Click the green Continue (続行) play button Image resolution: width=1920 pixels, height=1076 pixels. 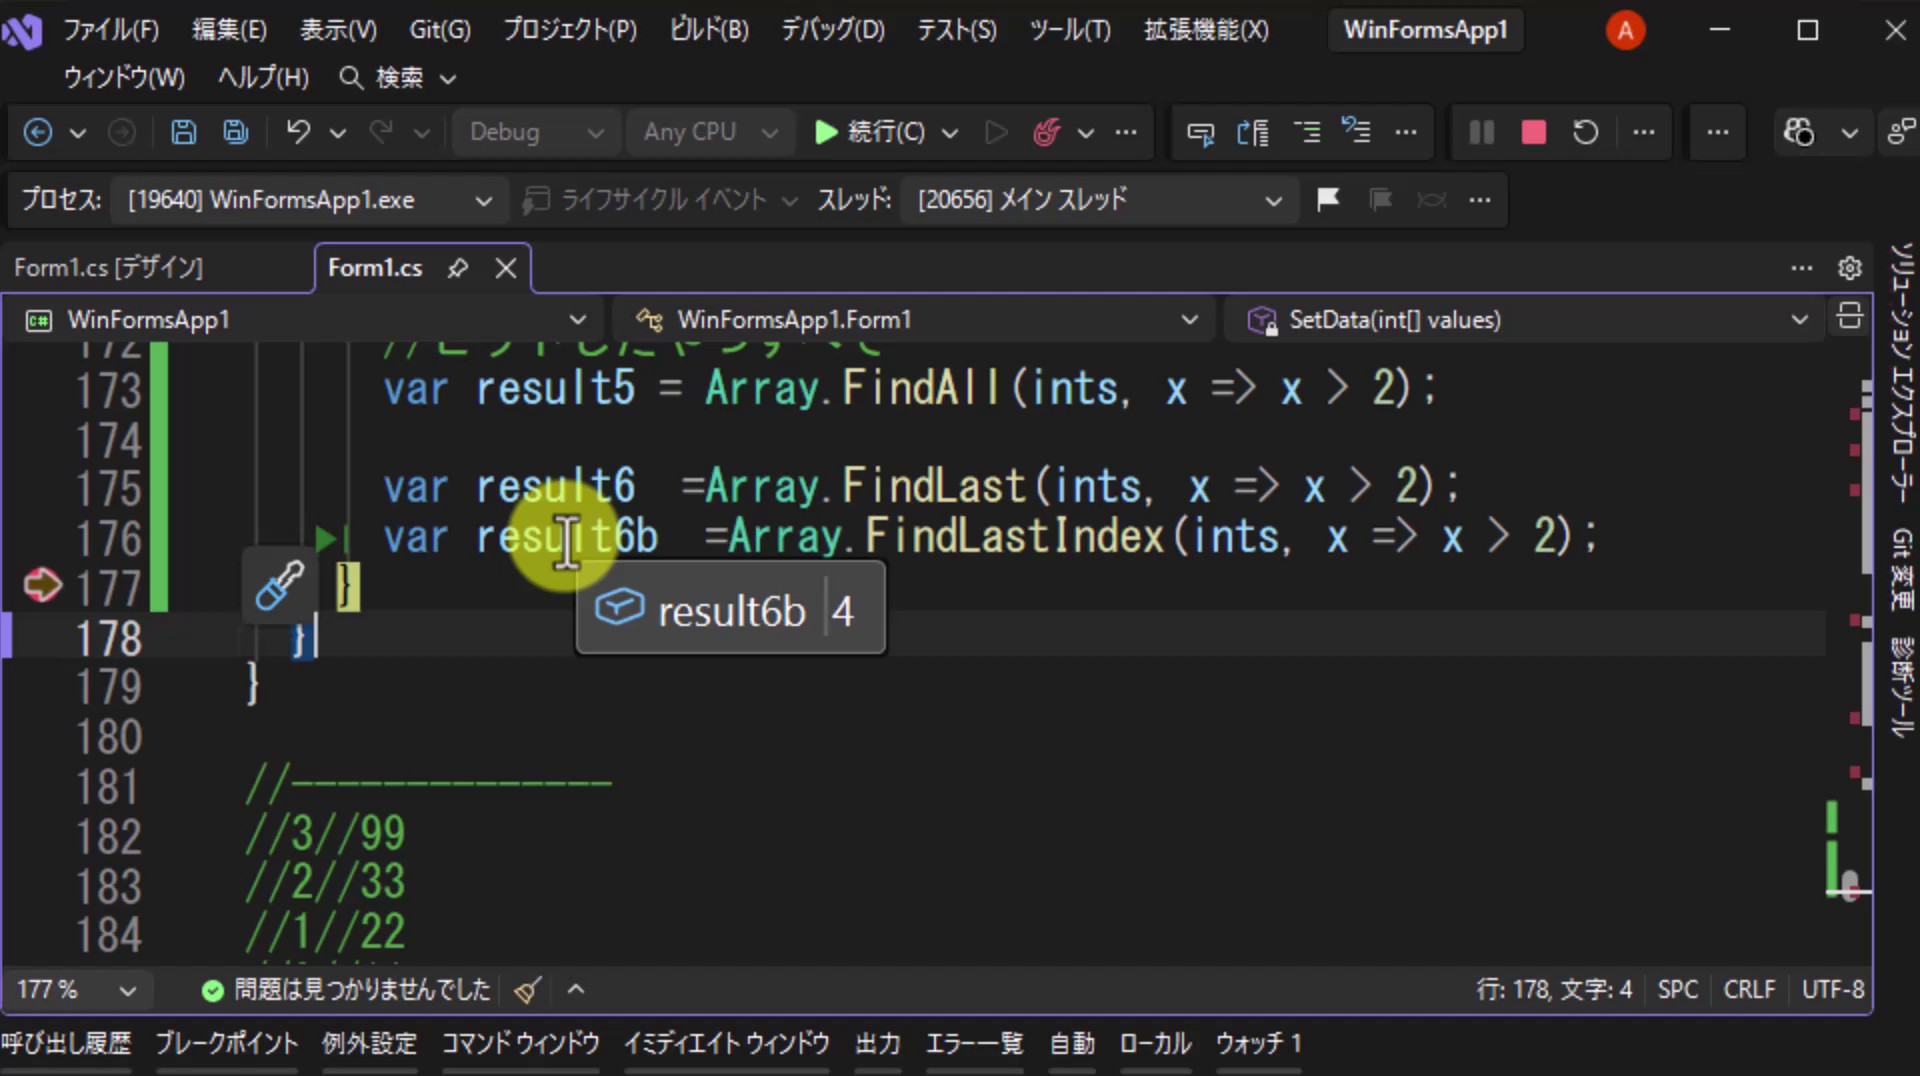pos(869,132)
